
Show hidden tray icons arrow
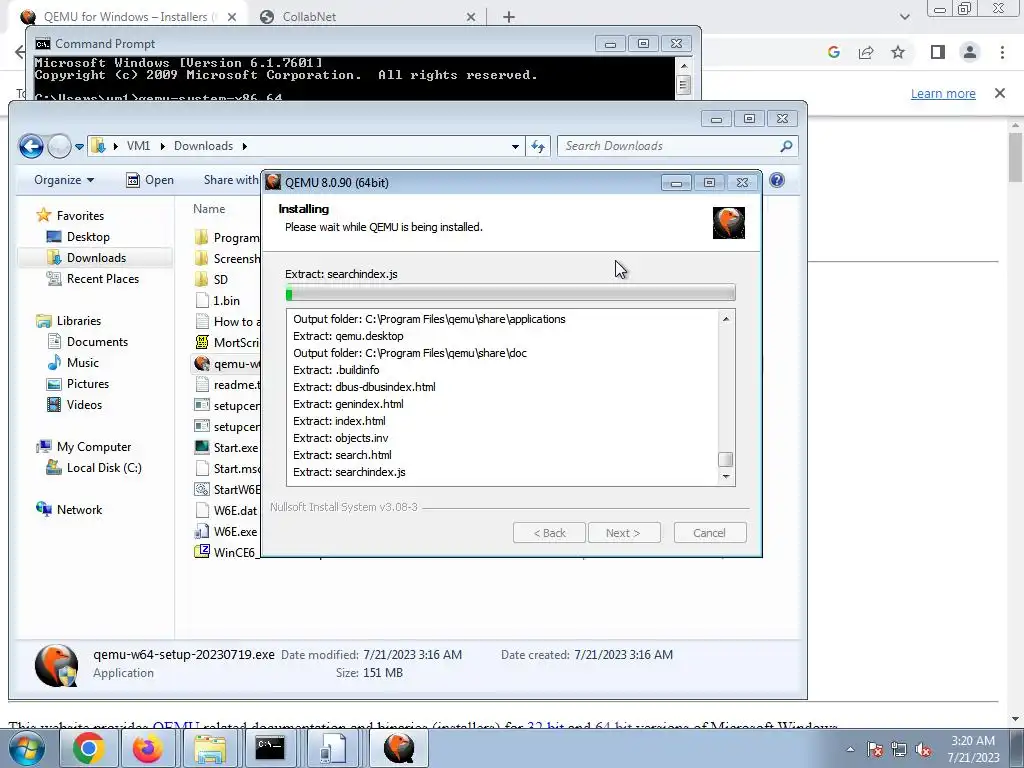click(850, 749)
